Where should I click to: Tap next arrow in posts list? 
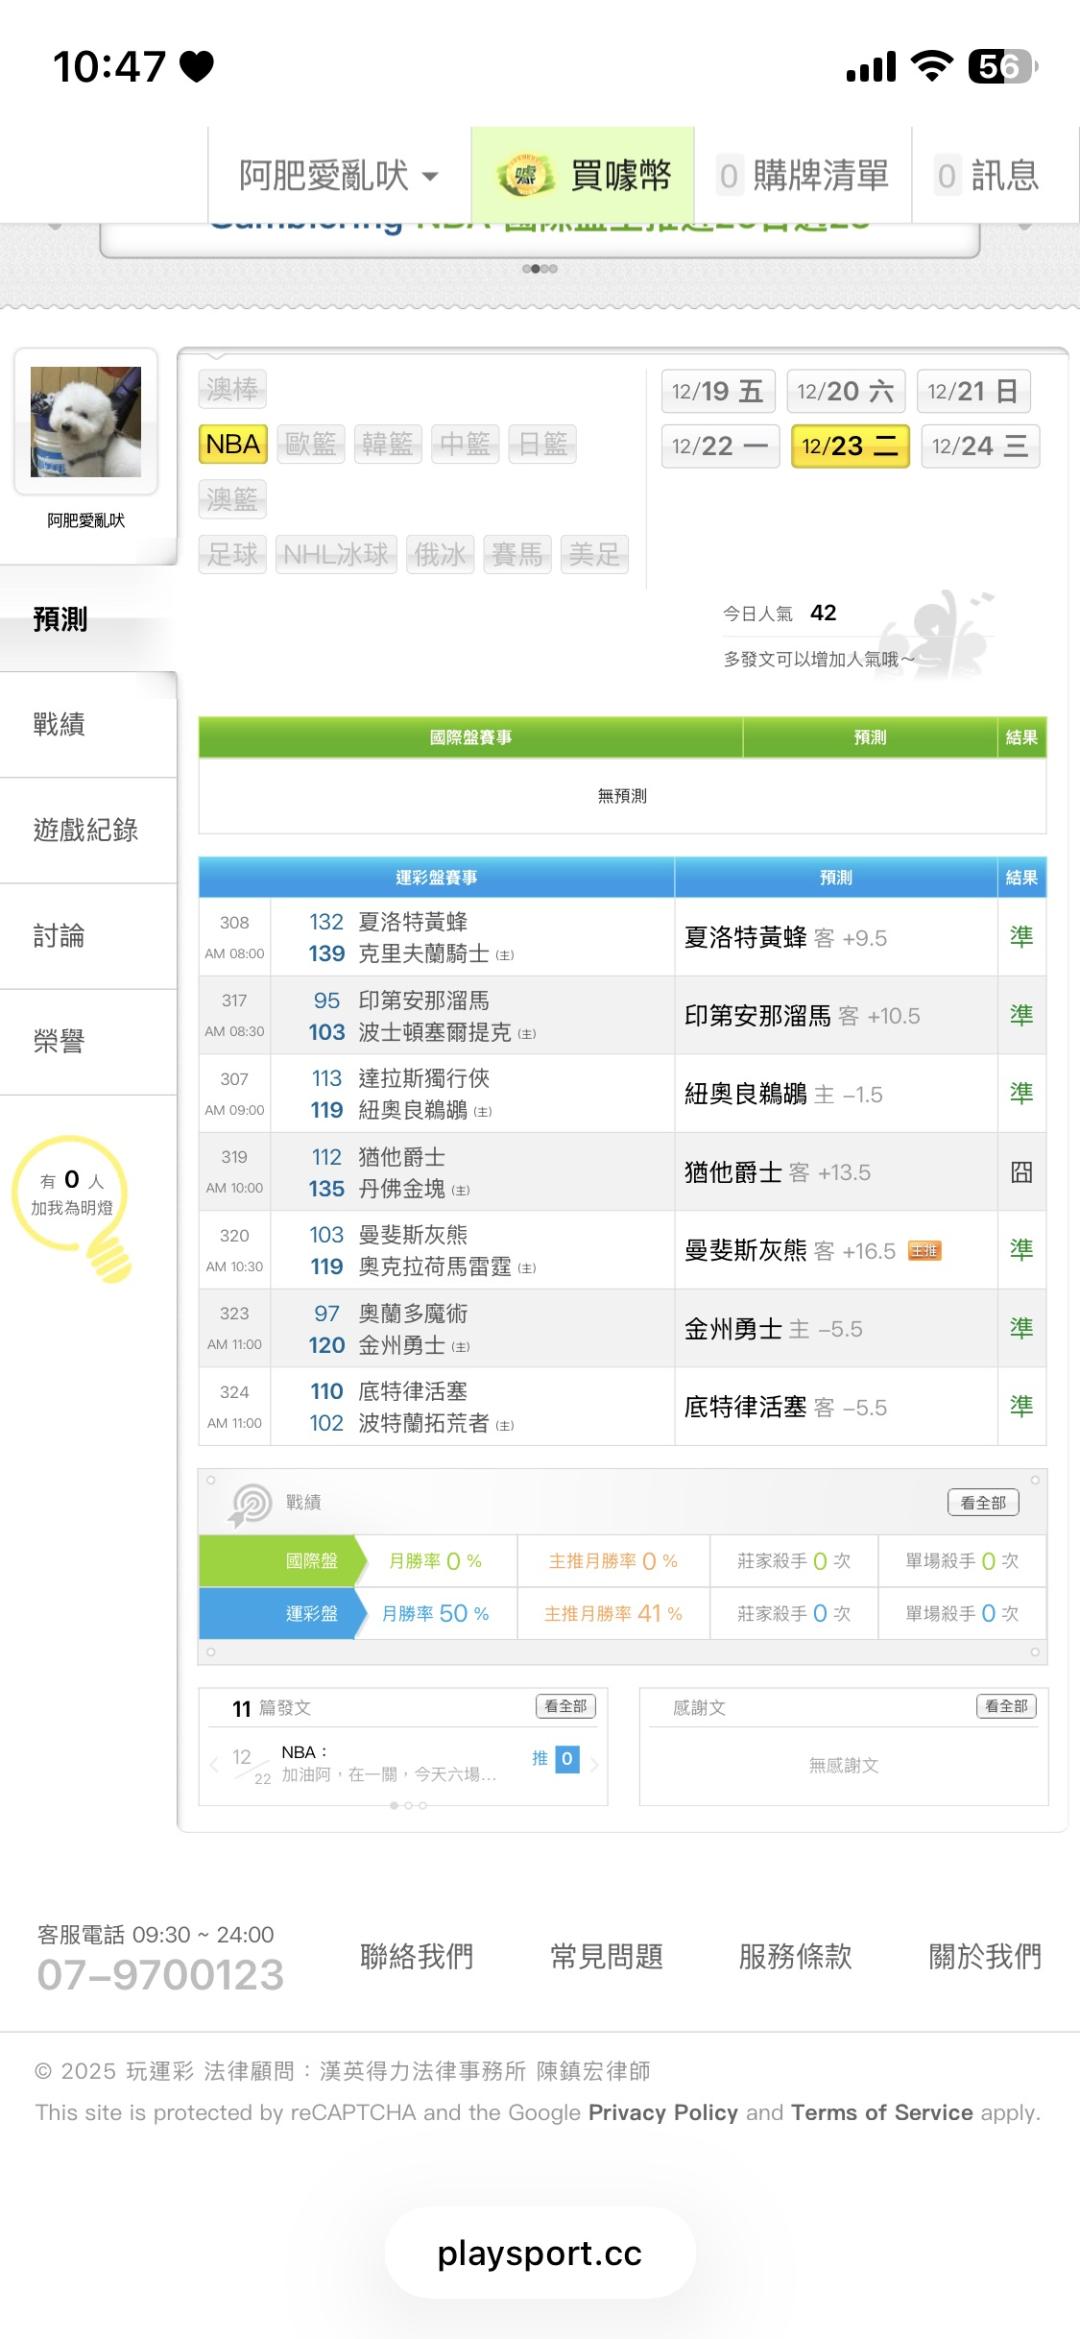coord(595,1765)
